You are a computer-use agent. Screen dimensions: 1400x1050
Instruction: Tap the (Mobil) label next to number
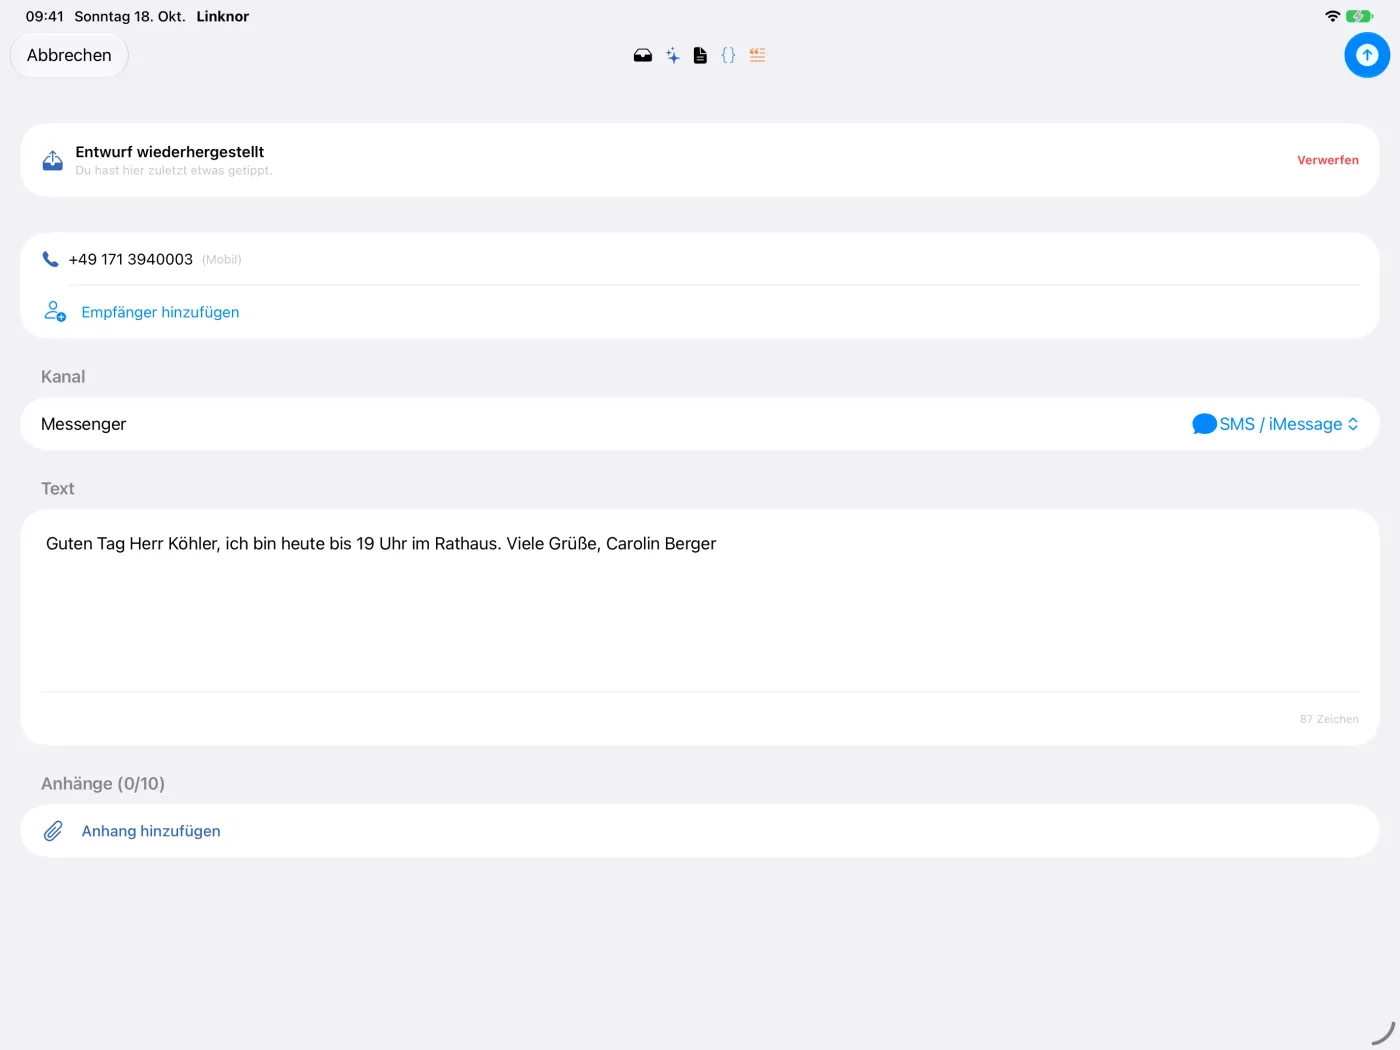click(x=222, y=260)
